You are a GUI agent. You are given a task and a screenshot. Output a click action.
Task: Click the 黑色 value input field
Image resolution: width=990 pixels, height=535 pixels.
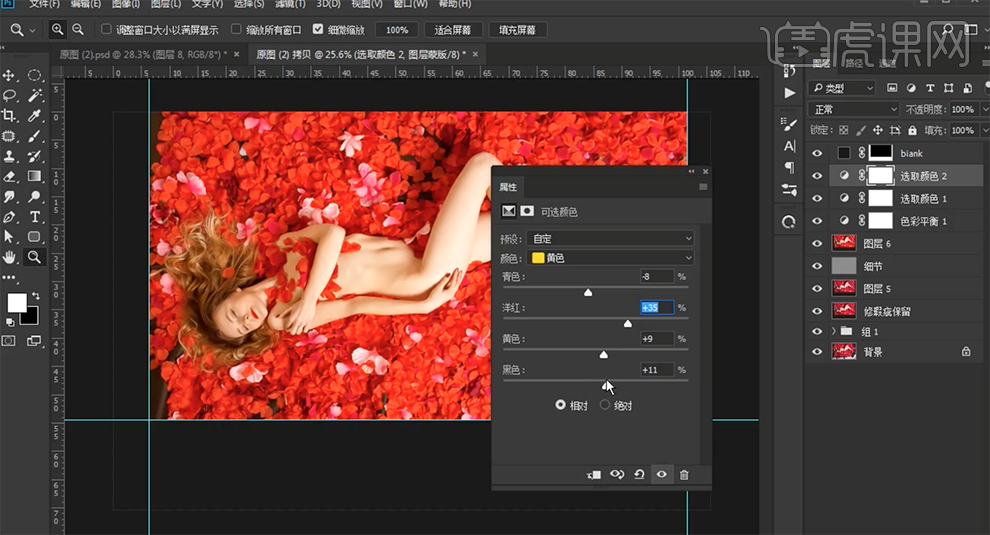(656, 370)
